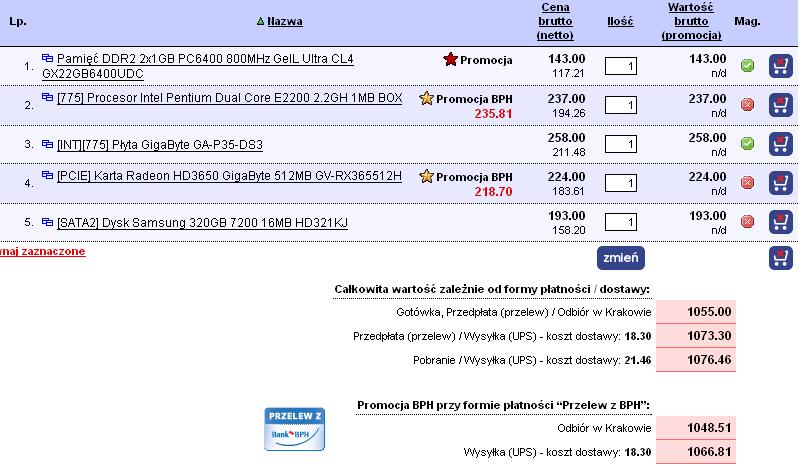Remove Karta Radeon HD3650 via cart icon

pyautogui.click(x=781, y=183)
